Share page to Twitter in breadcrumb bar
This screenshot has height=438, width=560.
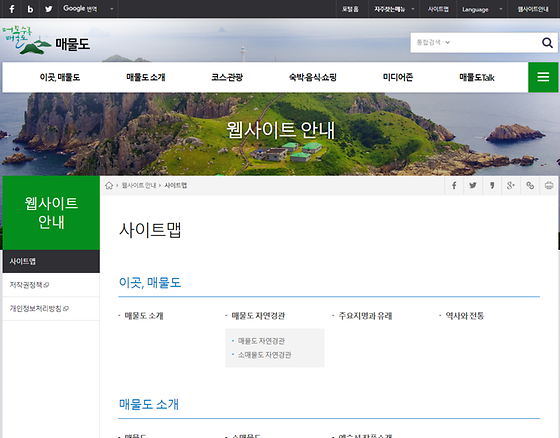pos(473,185)
